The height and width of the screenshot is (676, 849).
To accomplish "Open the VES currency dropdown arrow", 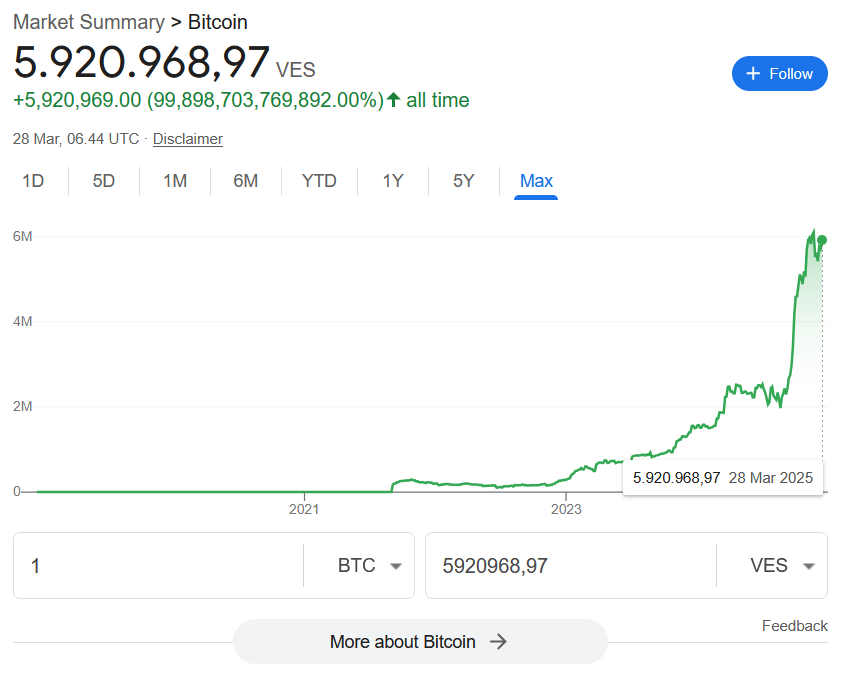I will pyautogui.click(x=809, y=566).
